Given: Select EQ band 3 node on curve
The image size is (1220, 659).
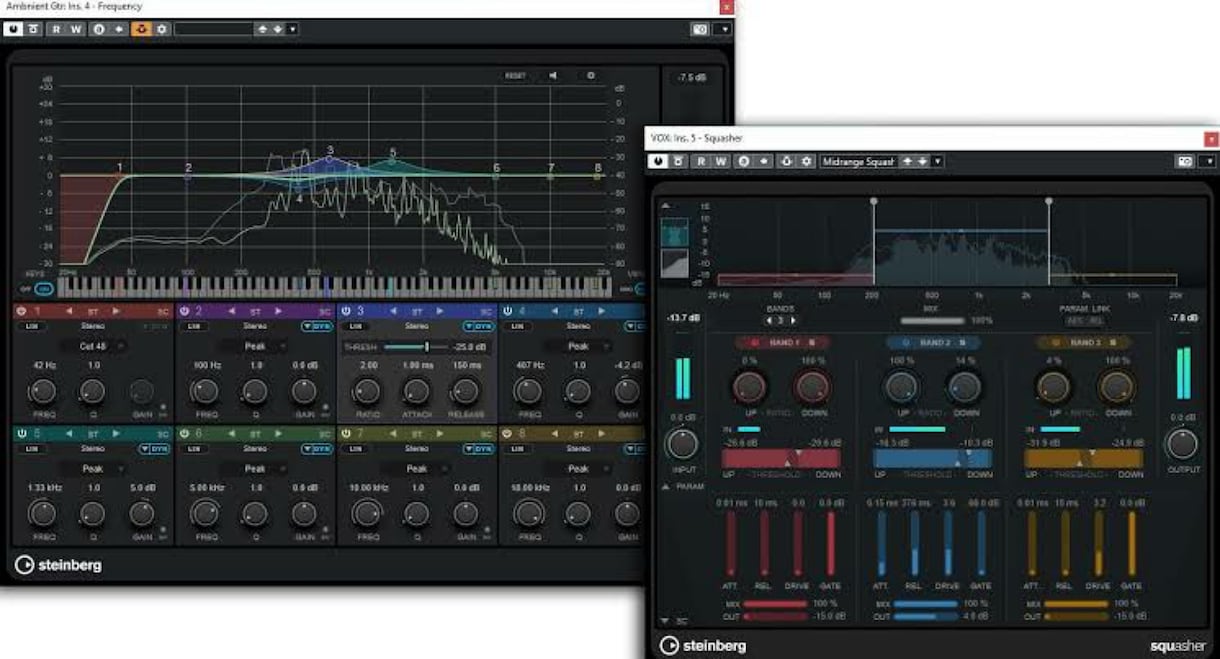Looking at the screenshot, I should (329, 158).
